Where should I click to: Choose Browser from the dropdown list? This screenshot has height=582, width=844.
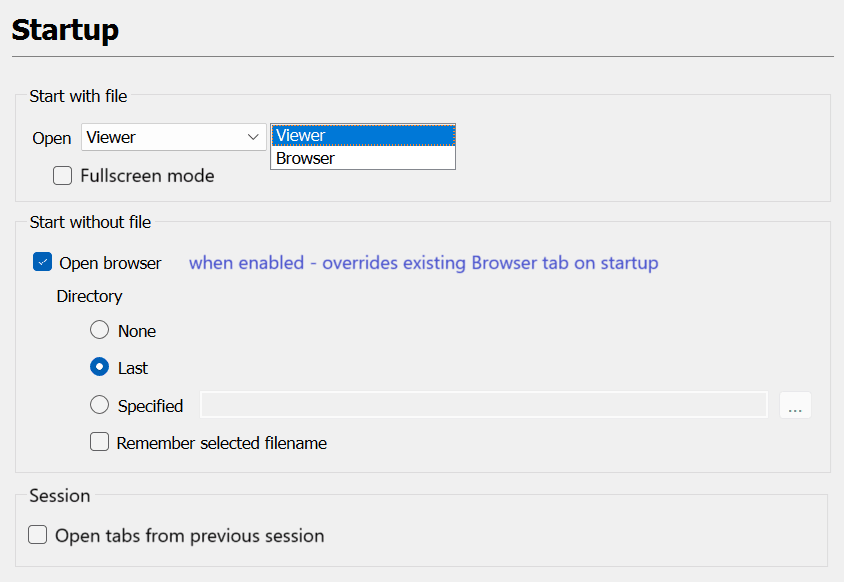pyautogui.click(x=363, y=158)
